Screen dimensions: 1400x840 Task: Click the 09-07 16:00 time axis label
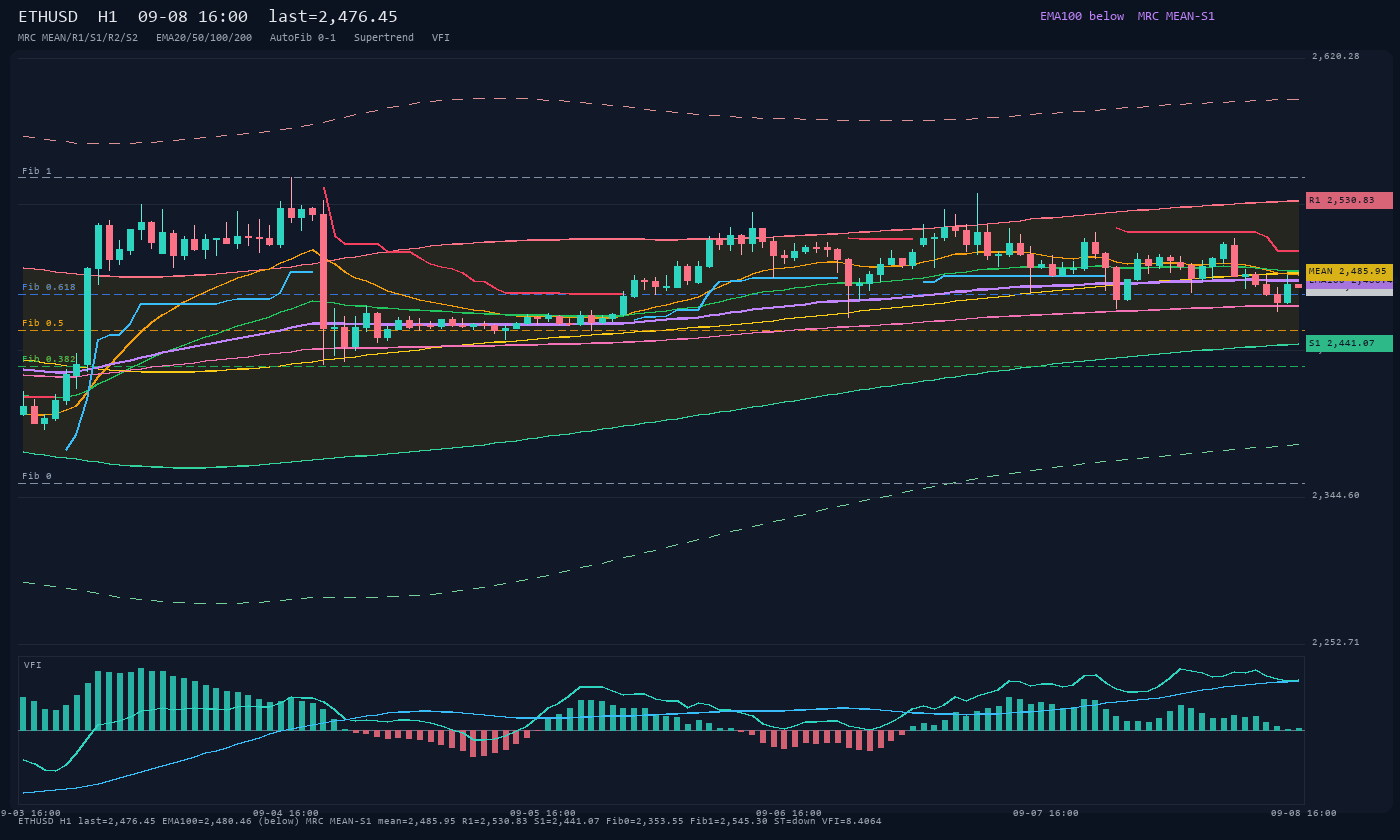tap(1045, 813)
